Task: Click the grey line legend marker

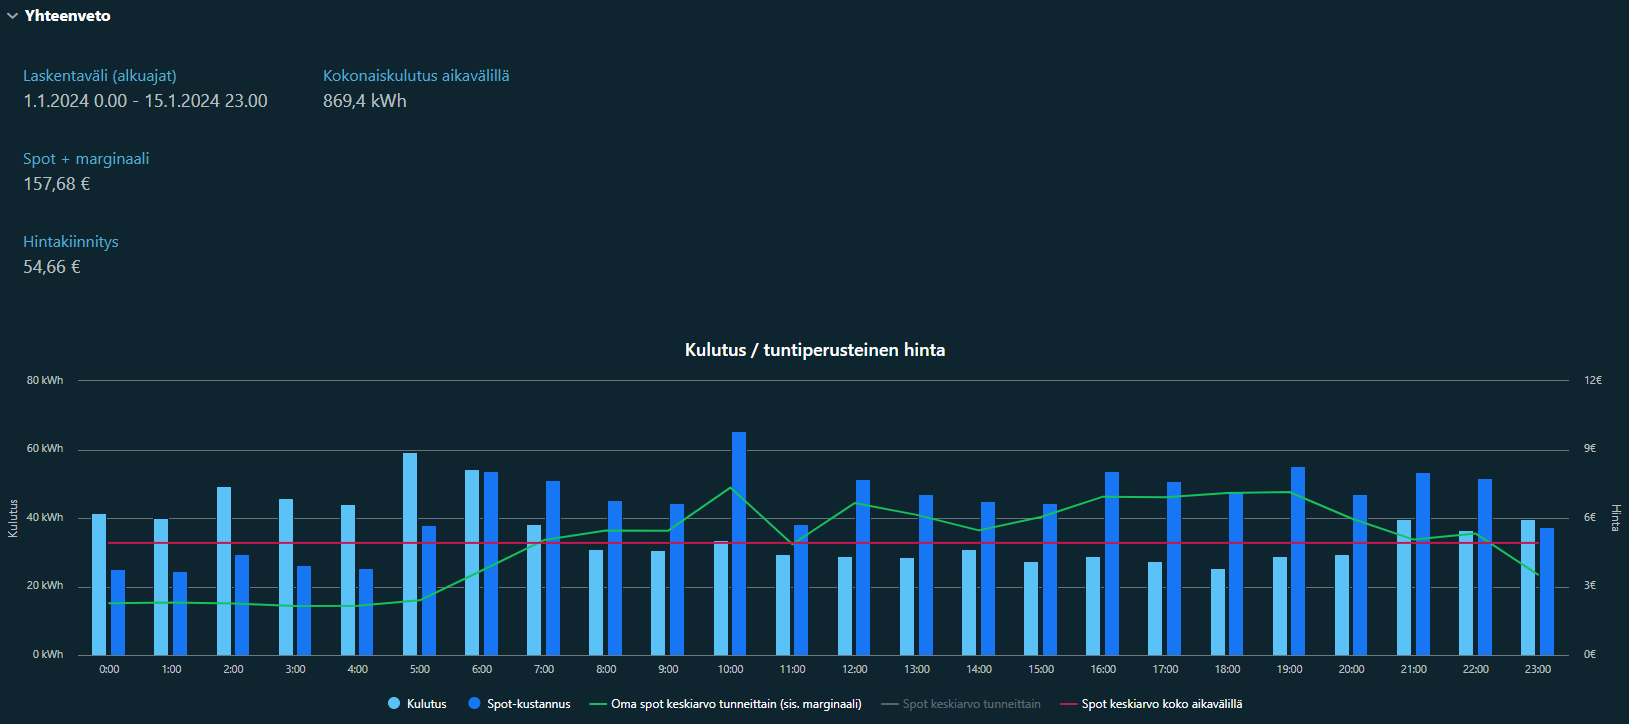Action: pyautogui.click(x=889, y=704)
